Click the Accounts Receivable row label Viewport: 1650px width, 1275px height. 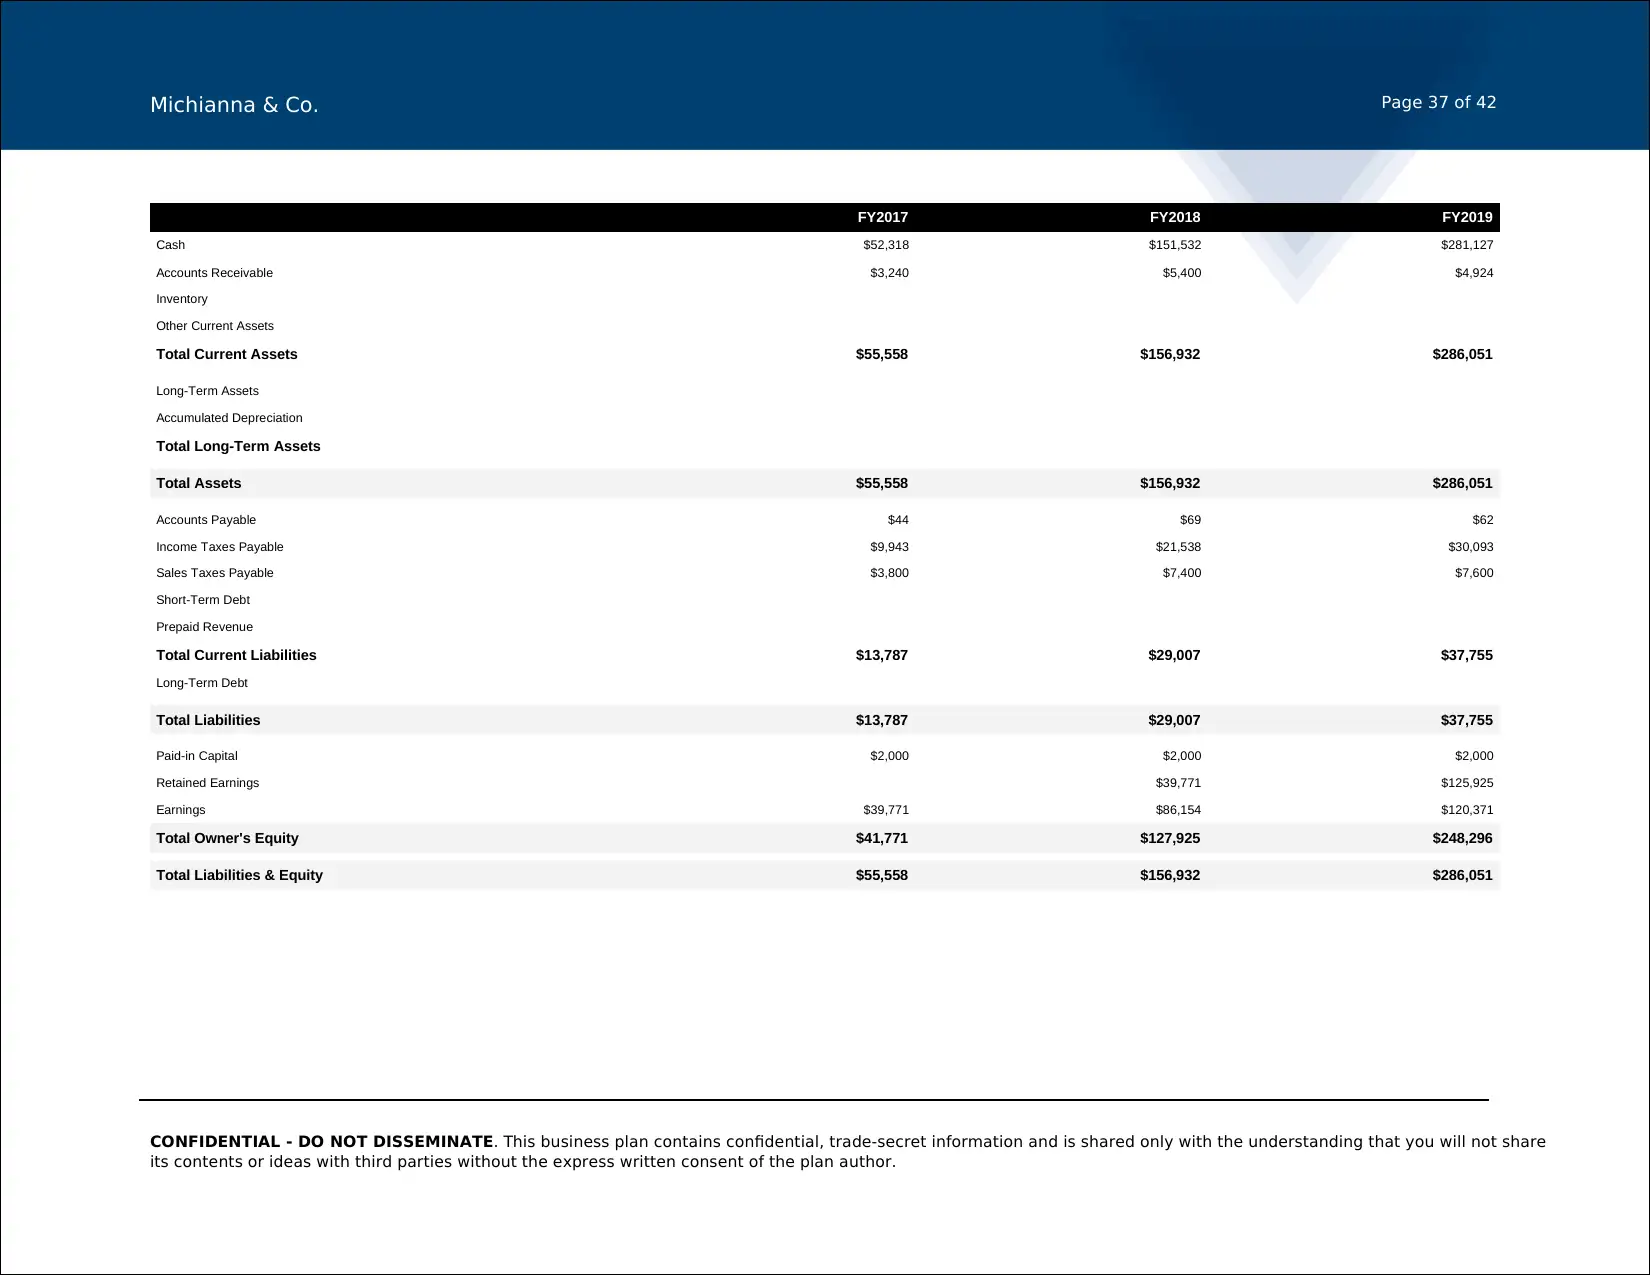(214, 273)
